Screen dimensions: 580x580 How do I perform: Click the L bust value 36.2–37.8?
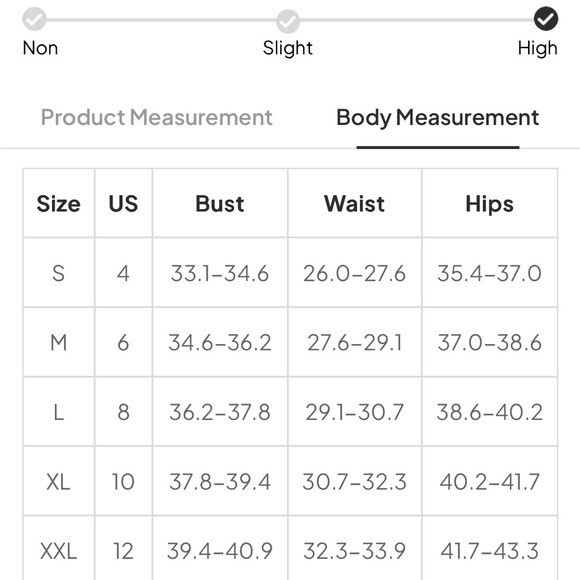(220, 412)
